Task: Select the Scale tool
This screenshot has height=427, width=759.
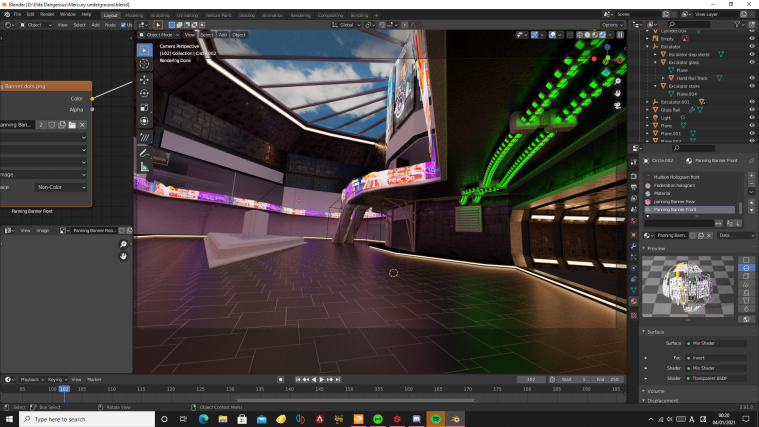Action: click(144, 107)
